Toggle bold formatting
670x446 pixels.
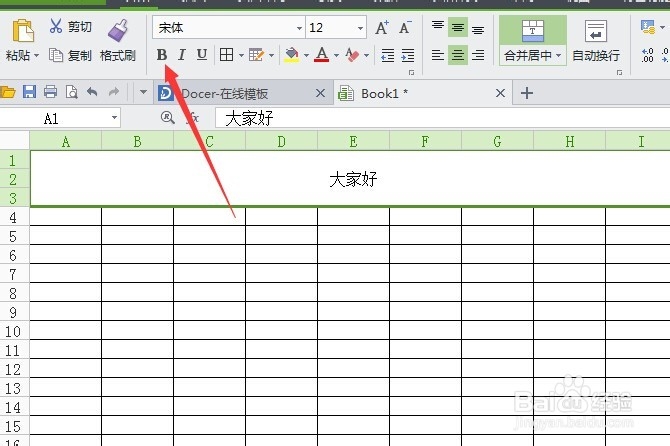tap(162, 55)
